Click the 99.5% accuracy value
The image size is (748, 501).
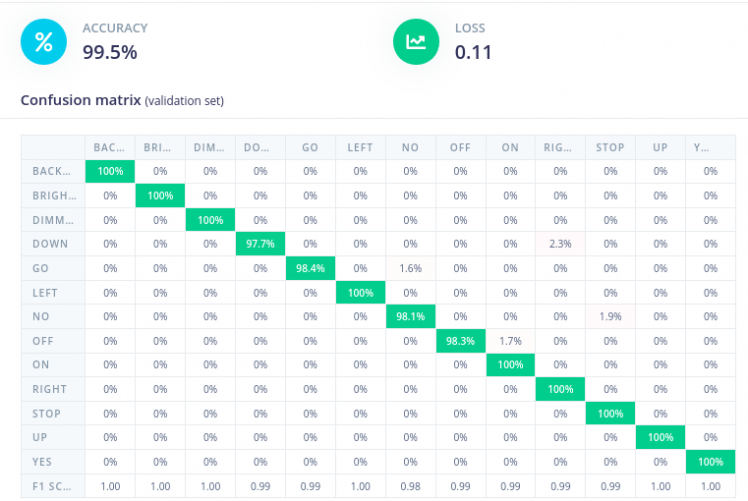click(x=109, y=52)
